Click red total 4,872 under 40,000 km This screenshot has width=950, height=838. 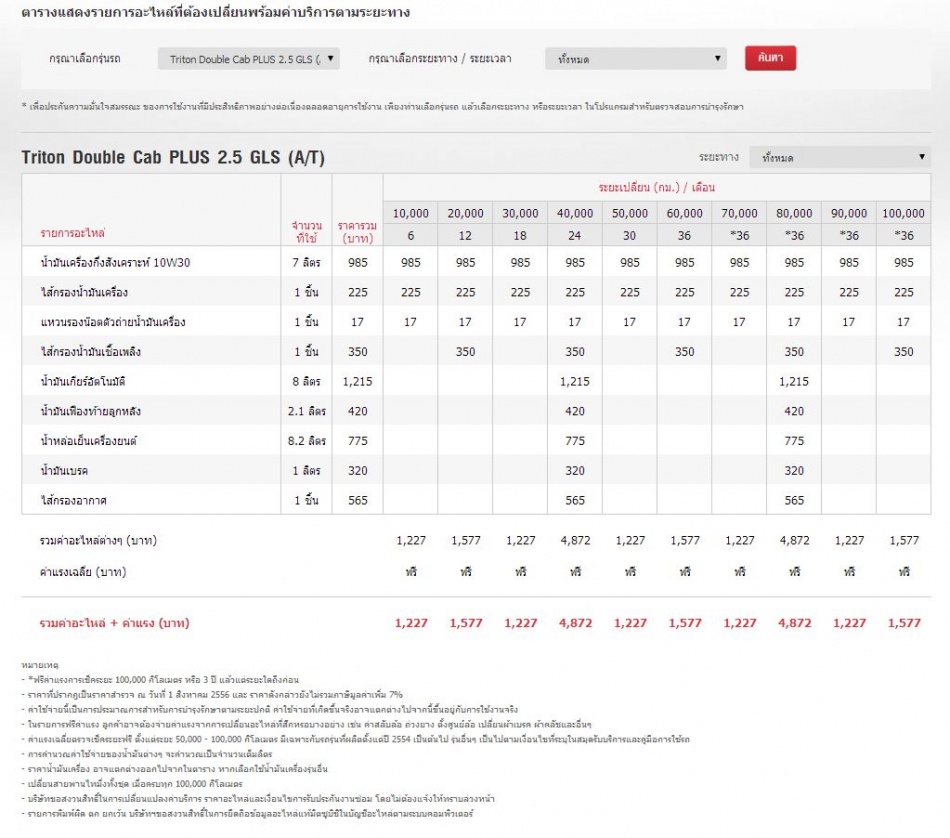(x=575, y=623)
